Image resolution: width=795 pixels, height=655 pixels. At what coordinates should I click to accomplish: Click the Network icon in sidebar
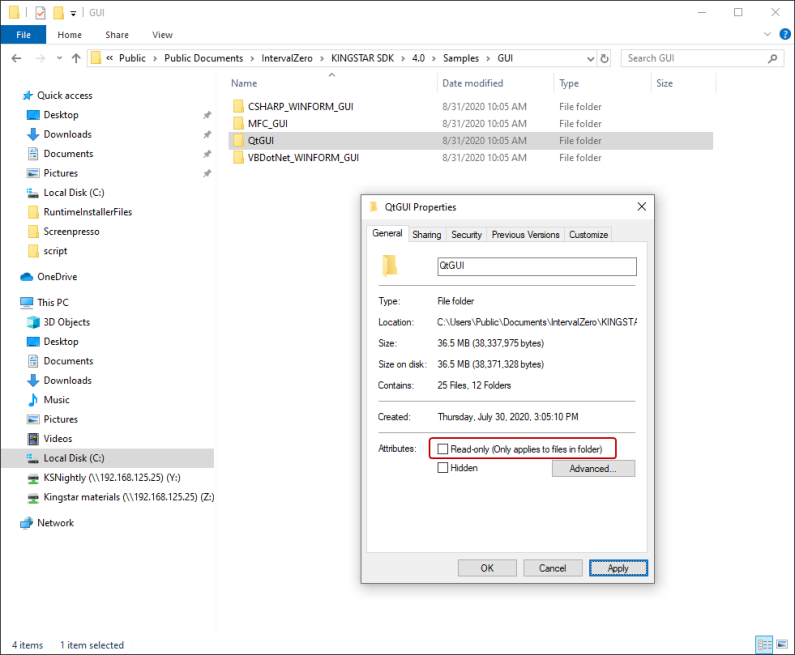coord(27,523)
